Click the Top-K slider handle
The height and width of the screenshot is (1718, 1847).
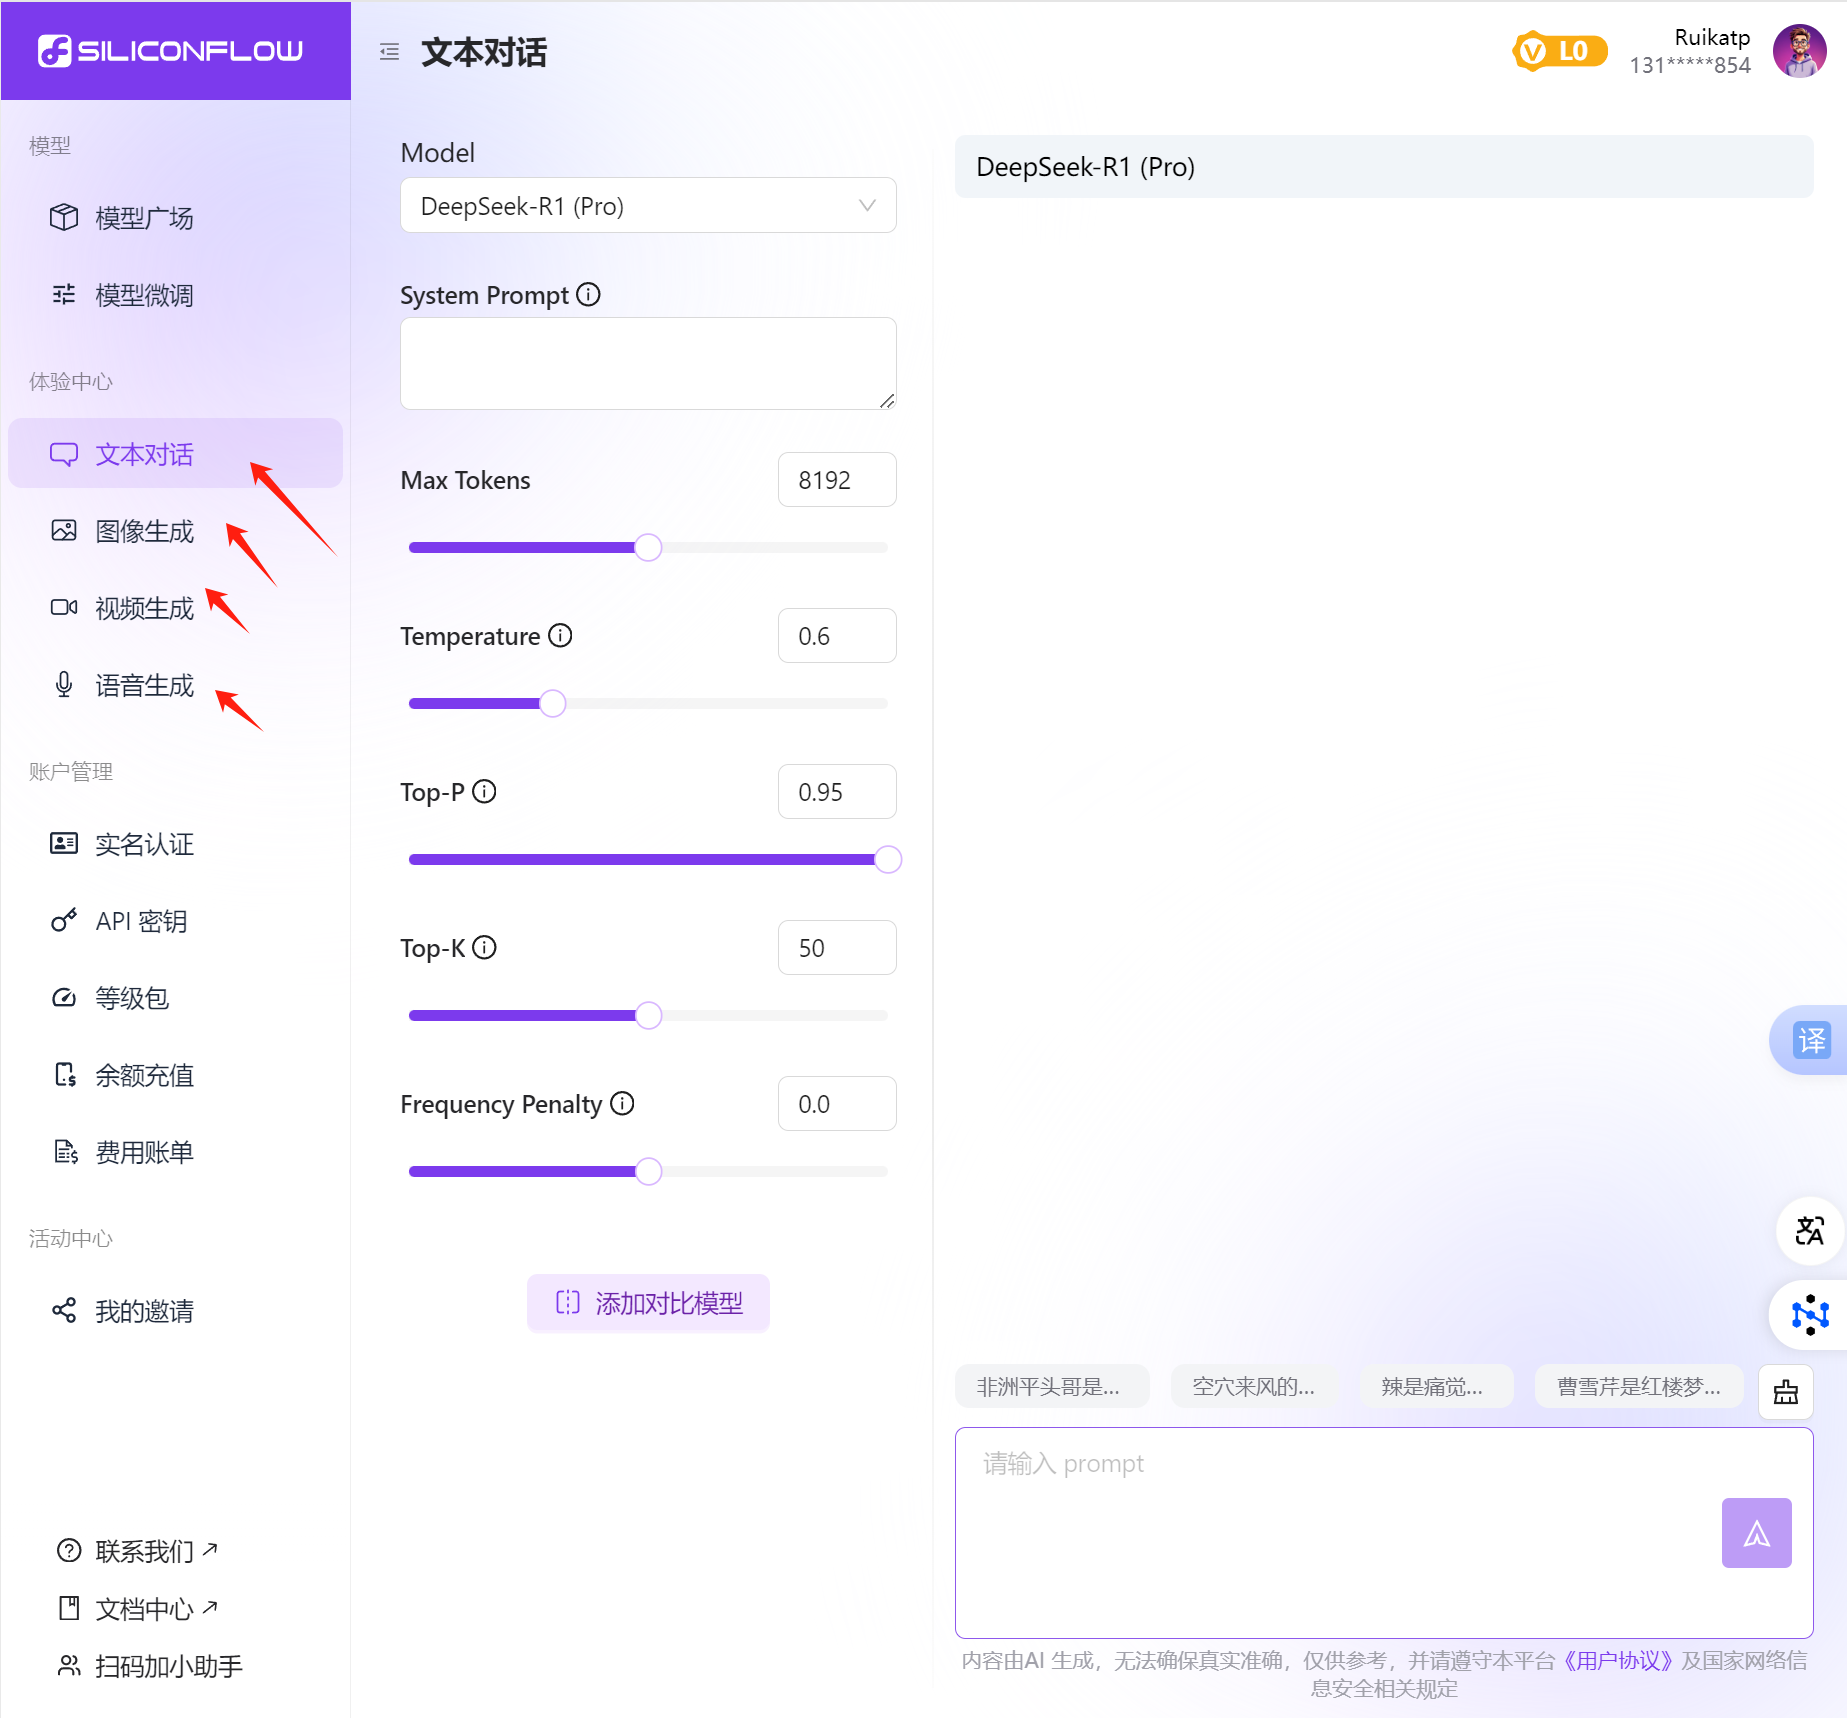tap(649, 1016)
